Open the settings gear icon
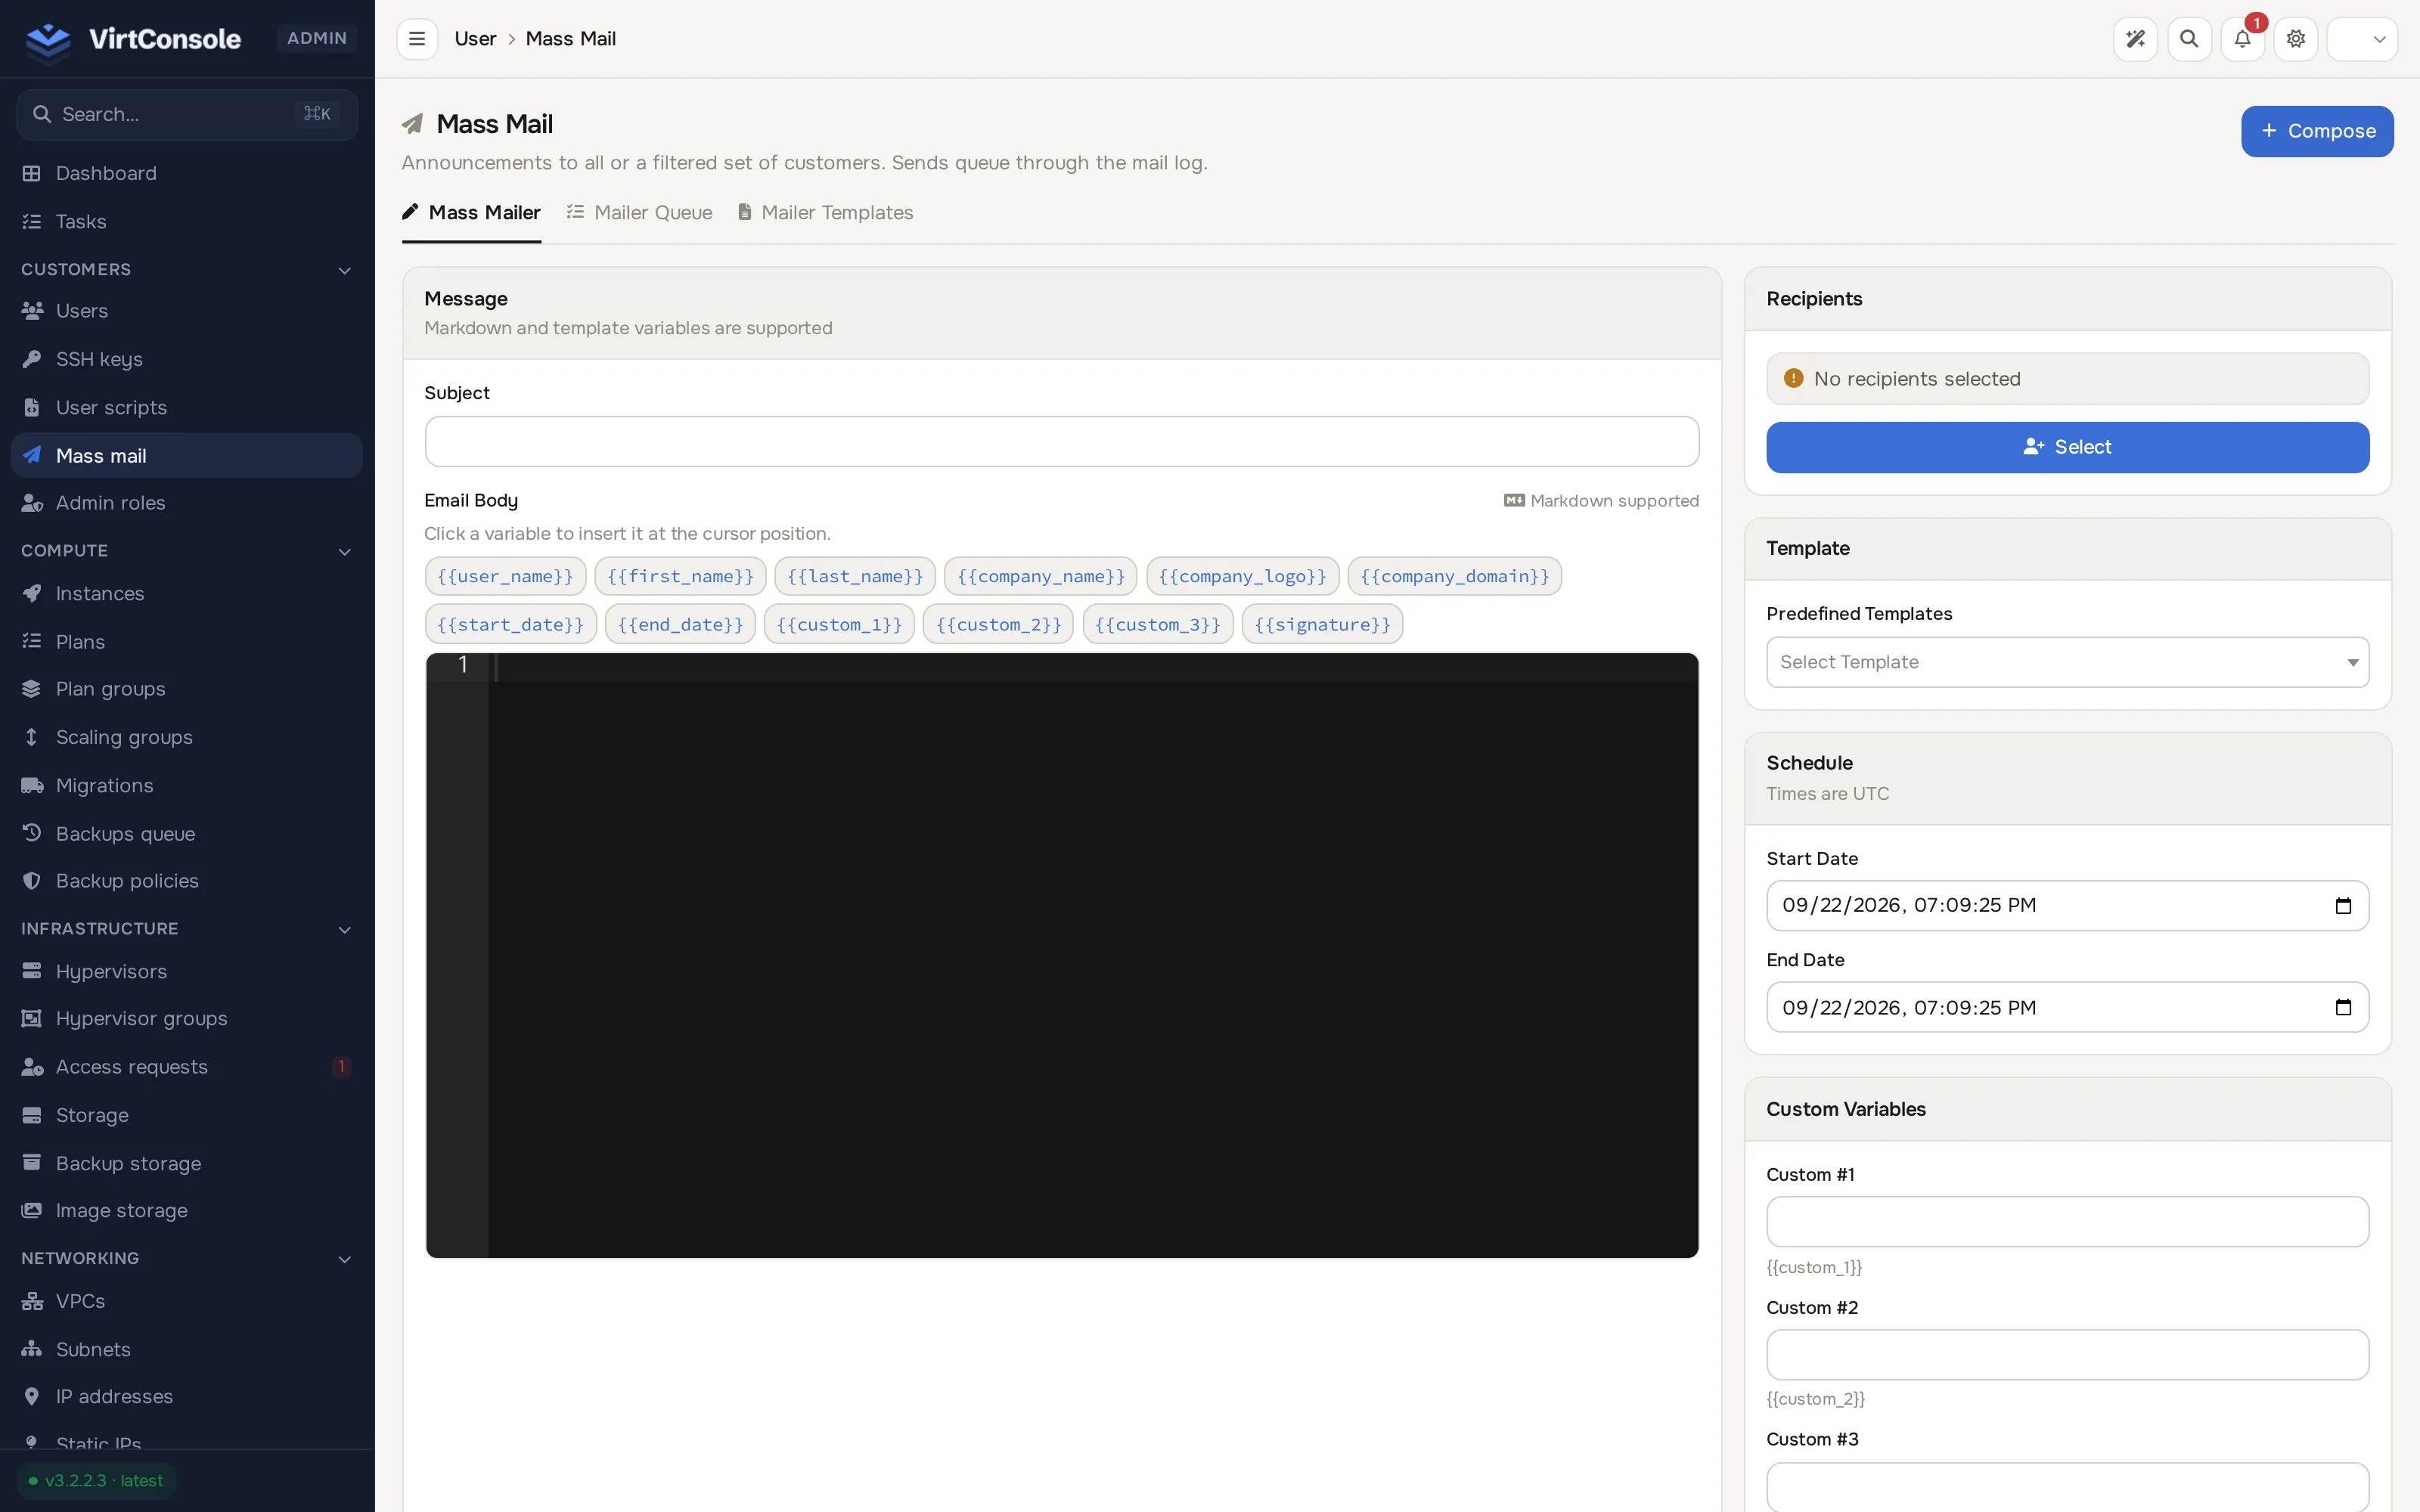This screenshot has height=1512, width=2420. pos(2296,39)
